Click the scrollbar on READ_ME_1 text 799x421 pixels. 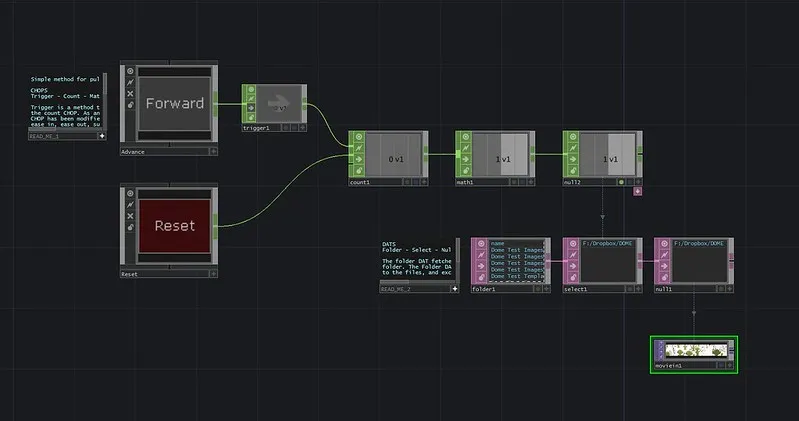(x=104, y=100)
